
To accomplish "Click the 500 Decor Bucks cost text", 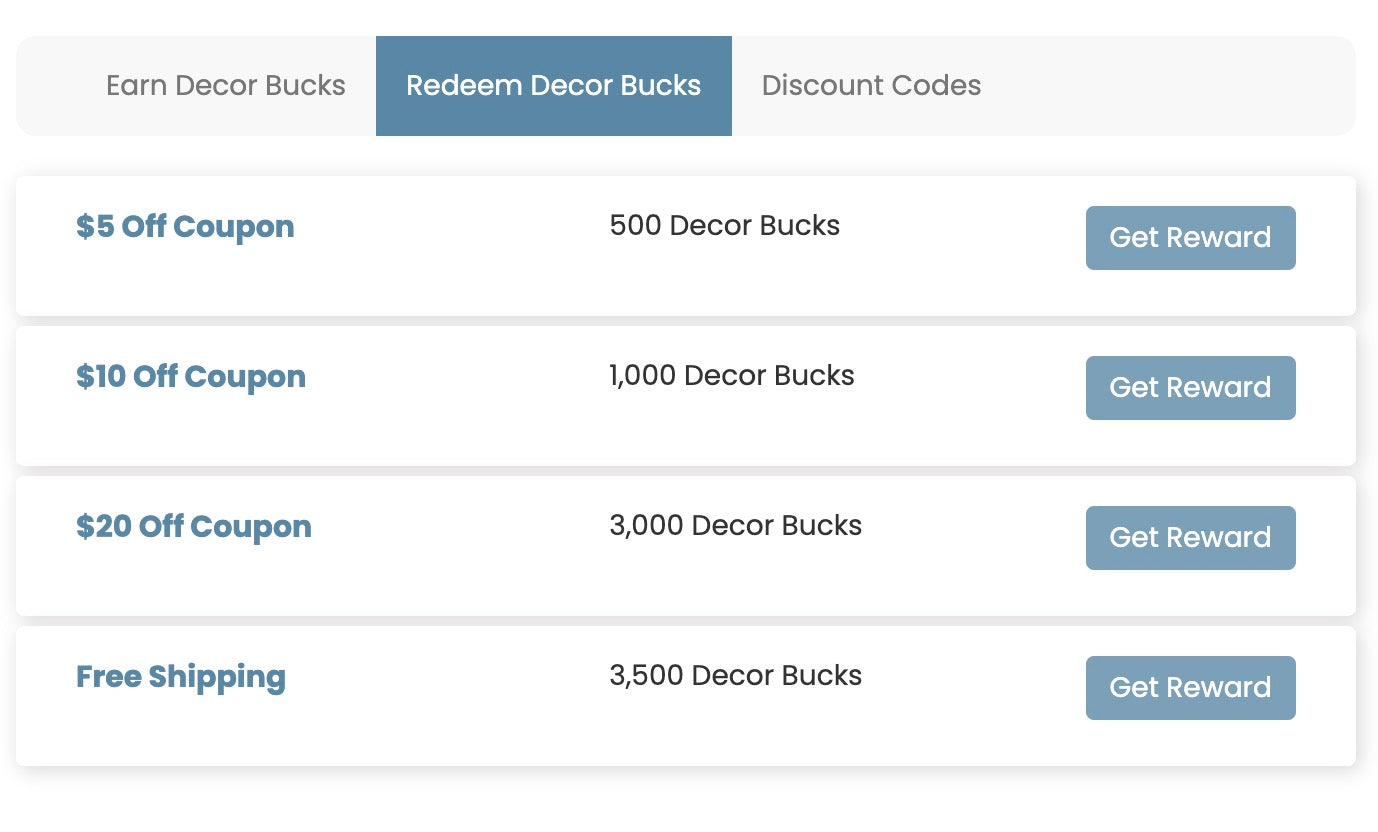I will click(724, 226).
